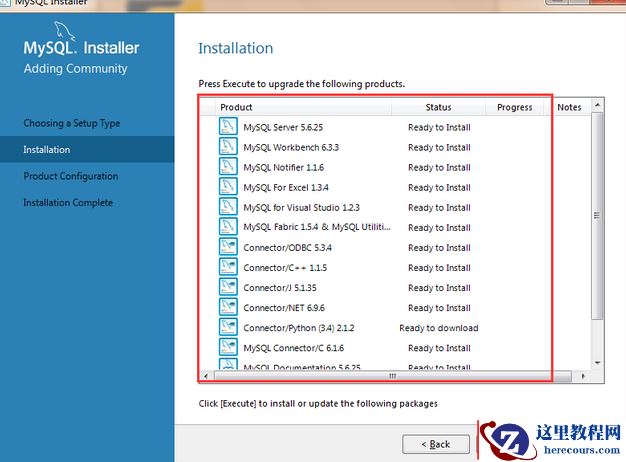This screenshot has height=462, width=626.
Task: Click the horizontal scrollbar thumb
Action: coord(393,376)
